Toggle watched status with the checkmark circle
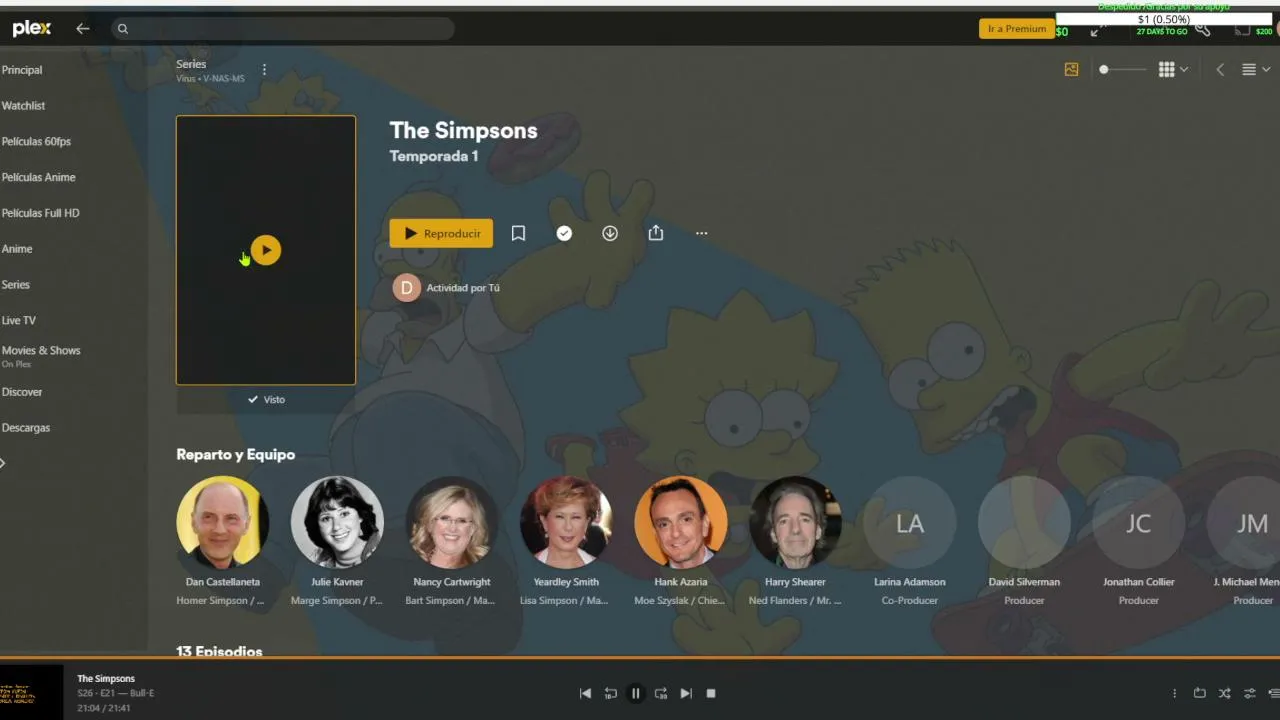The image size is (1280, 720). tap(564, 233)
